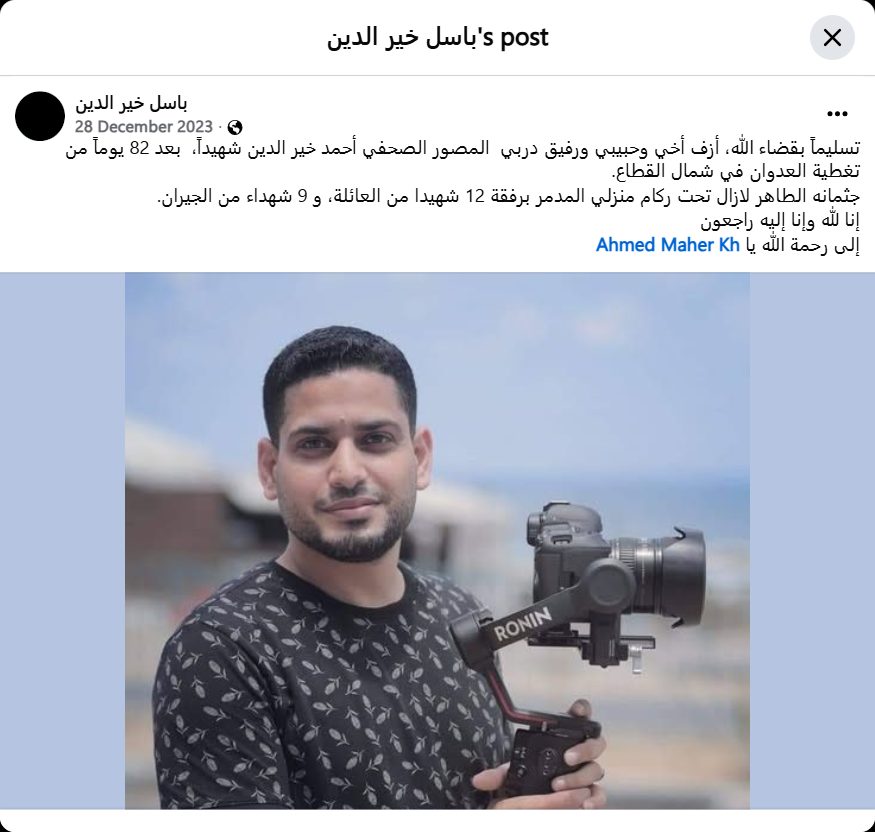The width and height of the screenshot is (875, 832).
Task: Click the man's face in the photo
Action: (x=346, y=460)
